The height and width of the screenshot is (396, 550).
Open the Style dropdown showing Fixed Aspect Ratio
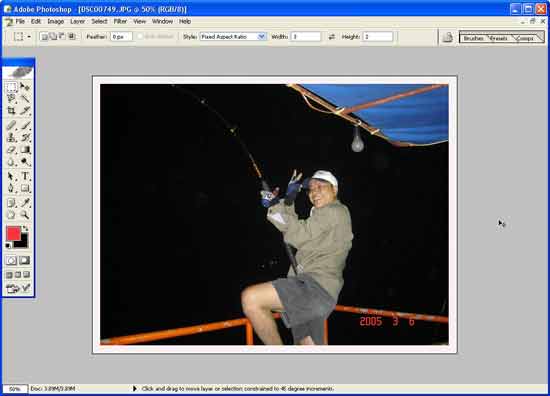click(x=233, y=36)
